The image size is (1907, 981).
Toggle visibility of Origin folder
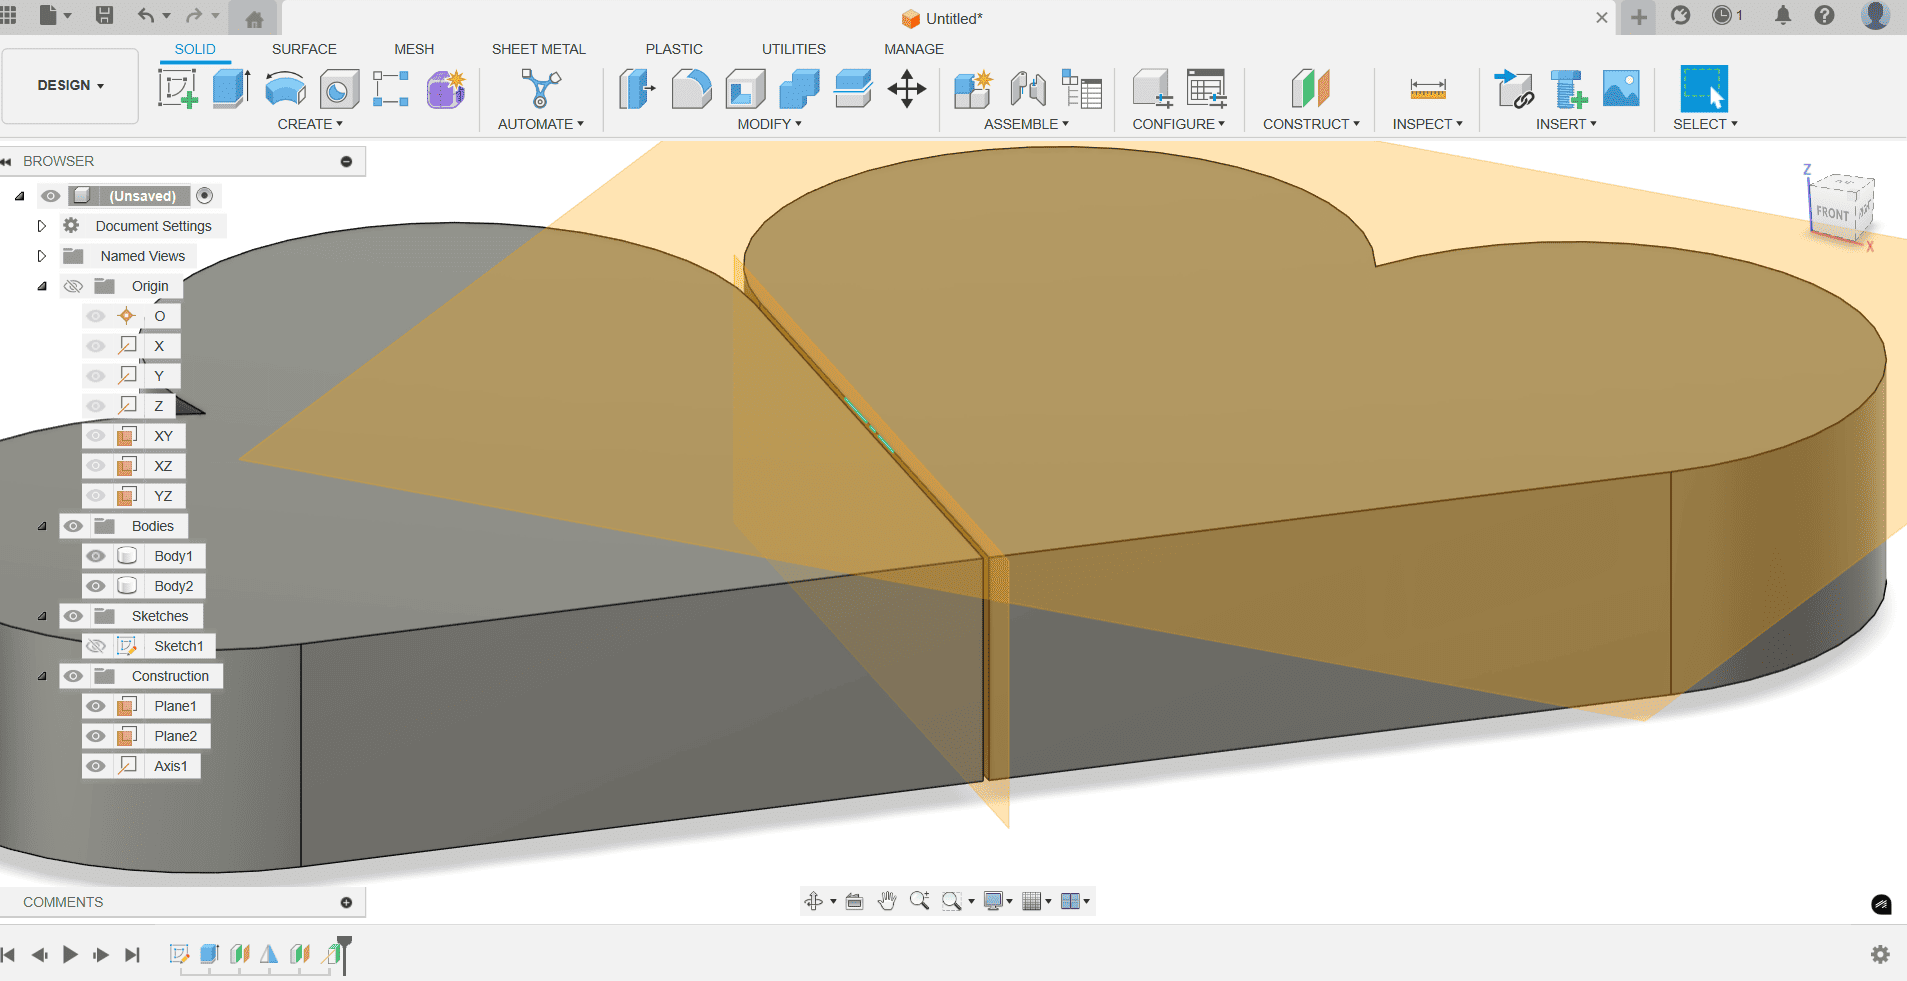(x=73, y=286)
